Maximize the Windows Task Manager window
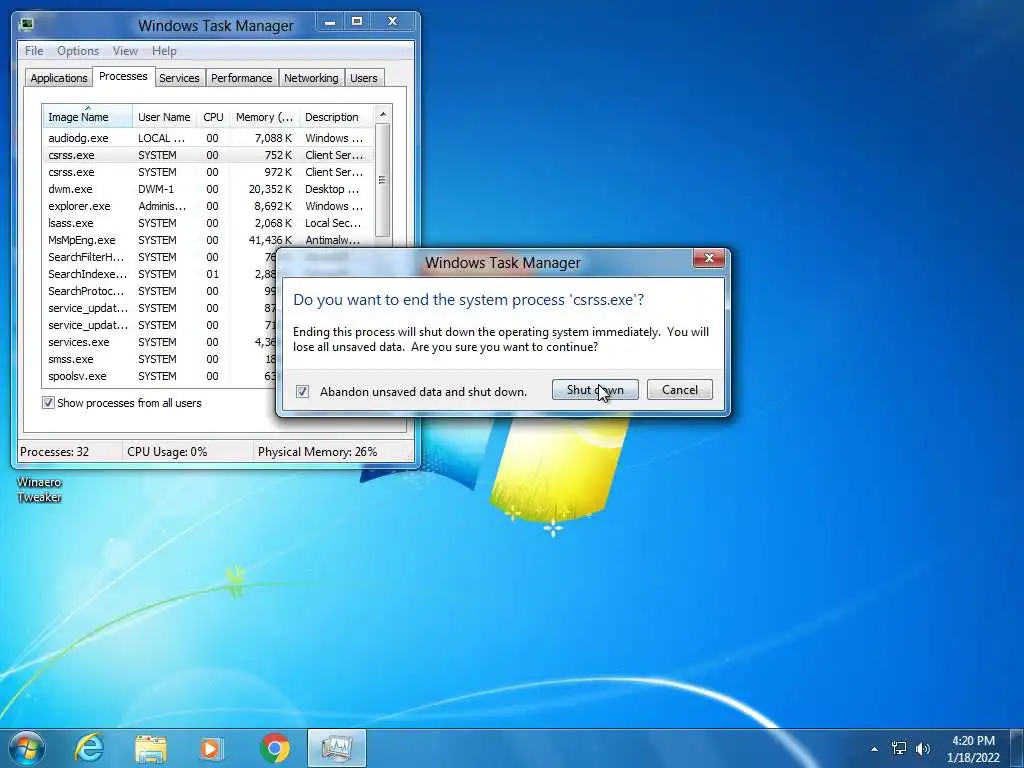1024x768 pixels. (357, 22)
